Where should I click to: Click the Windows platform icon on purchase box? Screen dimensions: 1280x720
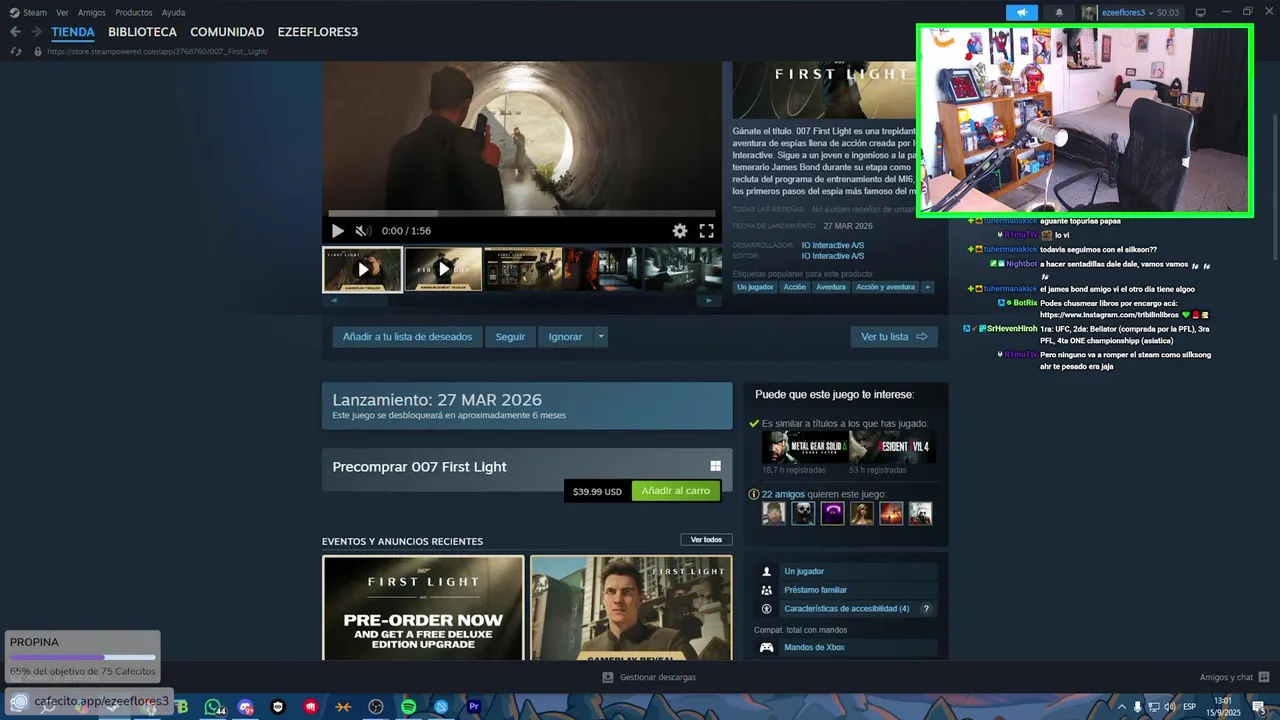click(716, 466)
